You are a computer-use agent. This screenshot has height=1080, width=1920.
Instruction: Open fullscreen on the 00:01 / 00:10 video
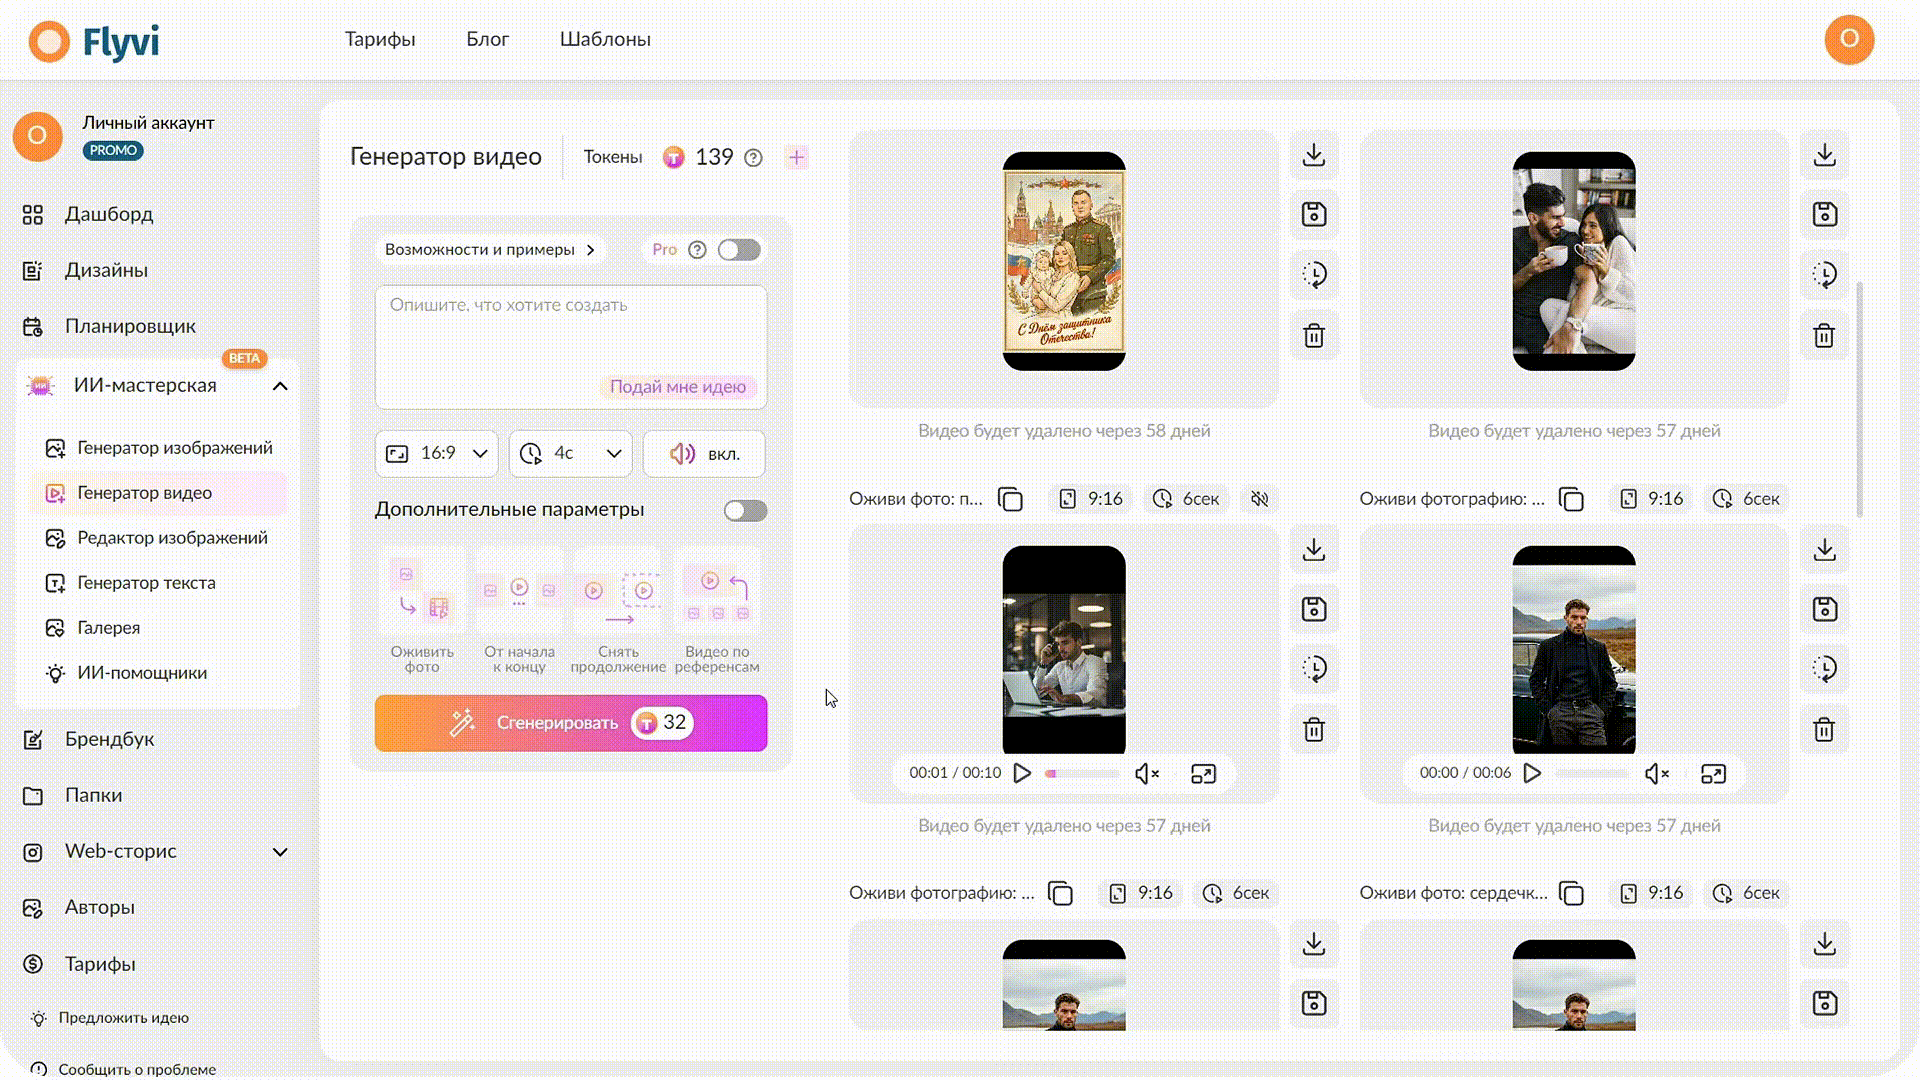1203,773
